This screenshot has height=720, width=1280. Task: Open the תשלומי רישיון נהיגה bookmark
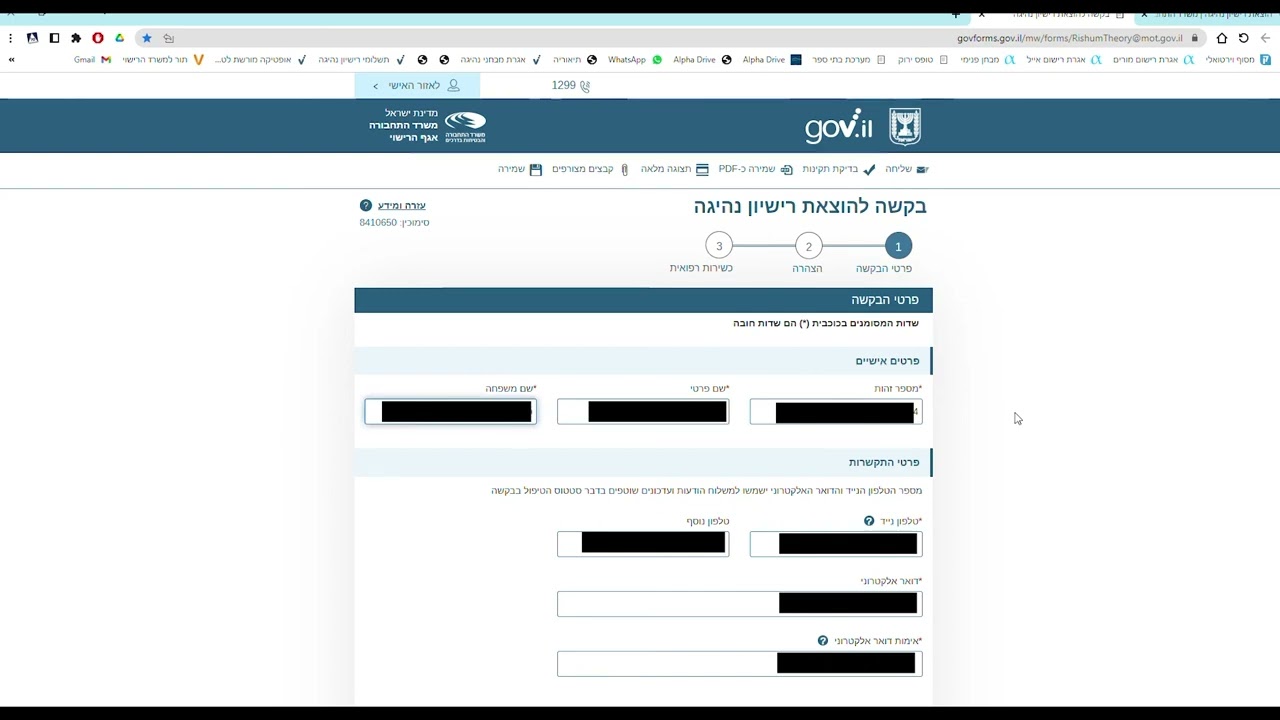pos(361,60)
